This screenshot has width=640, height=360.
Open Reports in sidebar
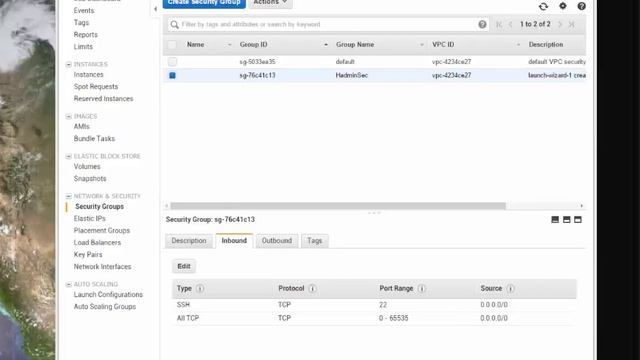click(x=85, y=35)
